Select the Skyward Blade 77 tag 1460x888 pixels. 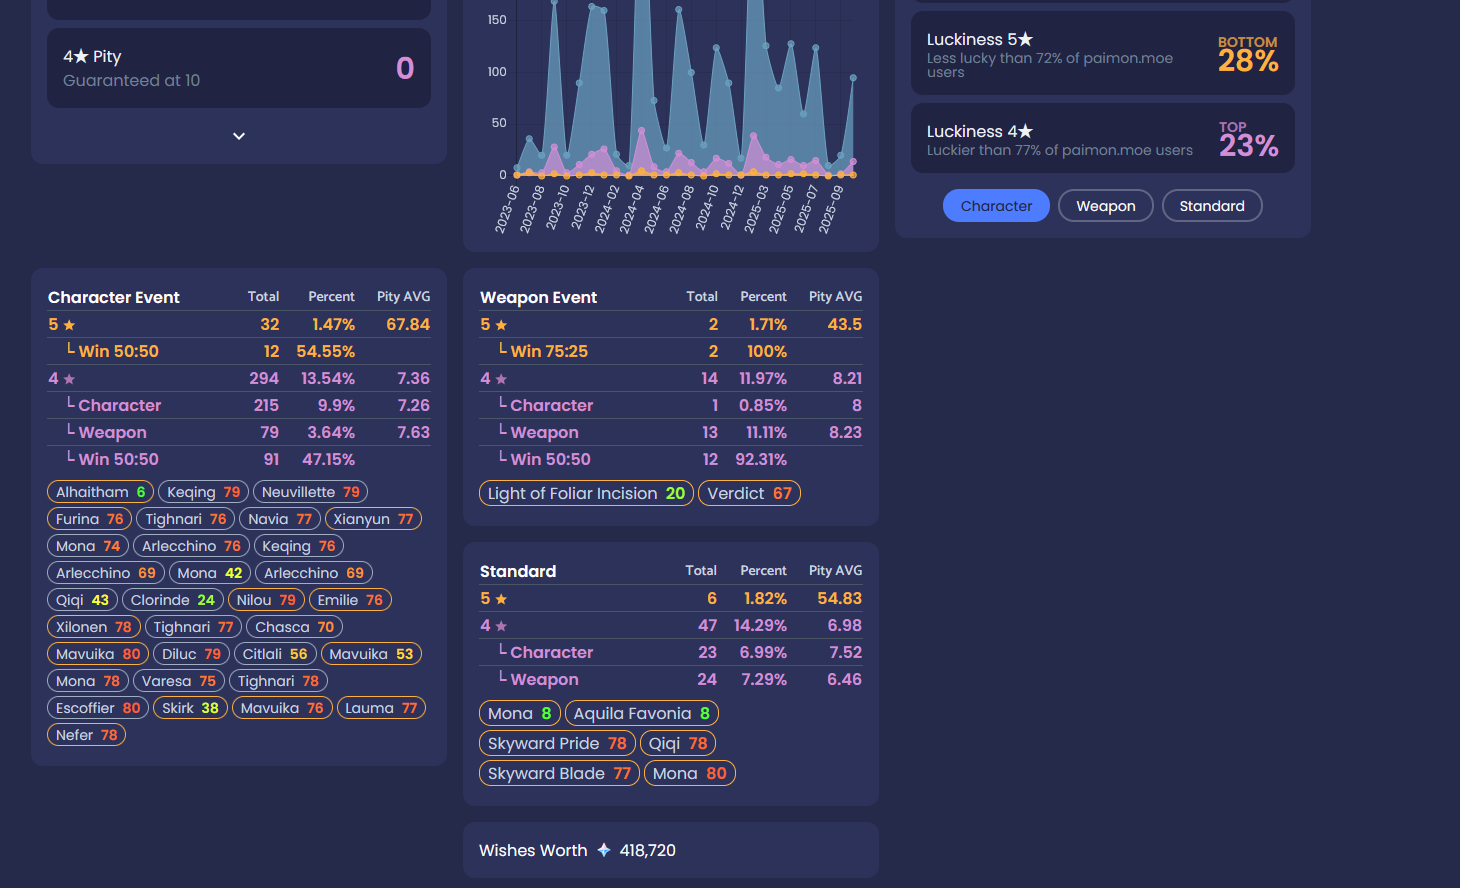pos(559,773)
